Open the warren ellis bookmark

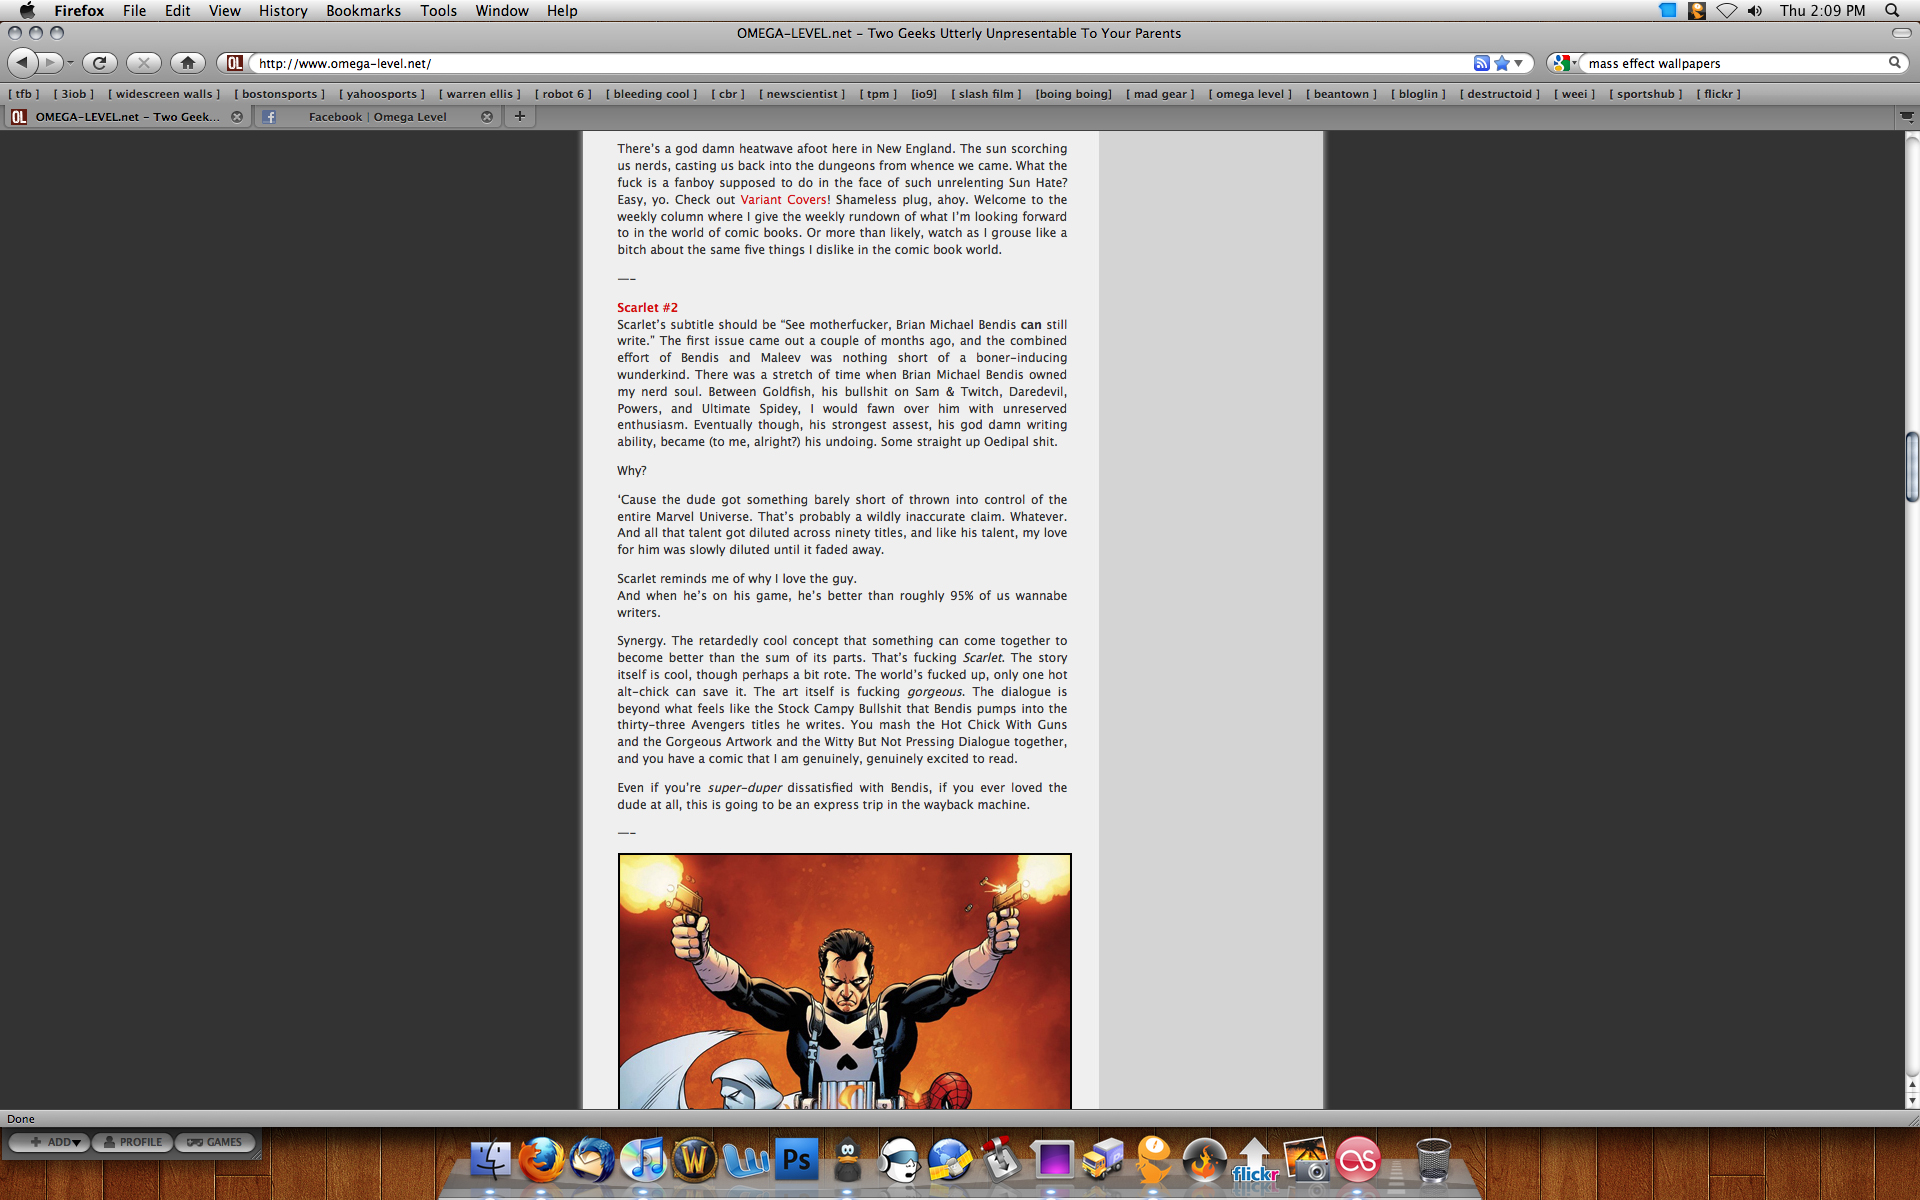[480, 94]
